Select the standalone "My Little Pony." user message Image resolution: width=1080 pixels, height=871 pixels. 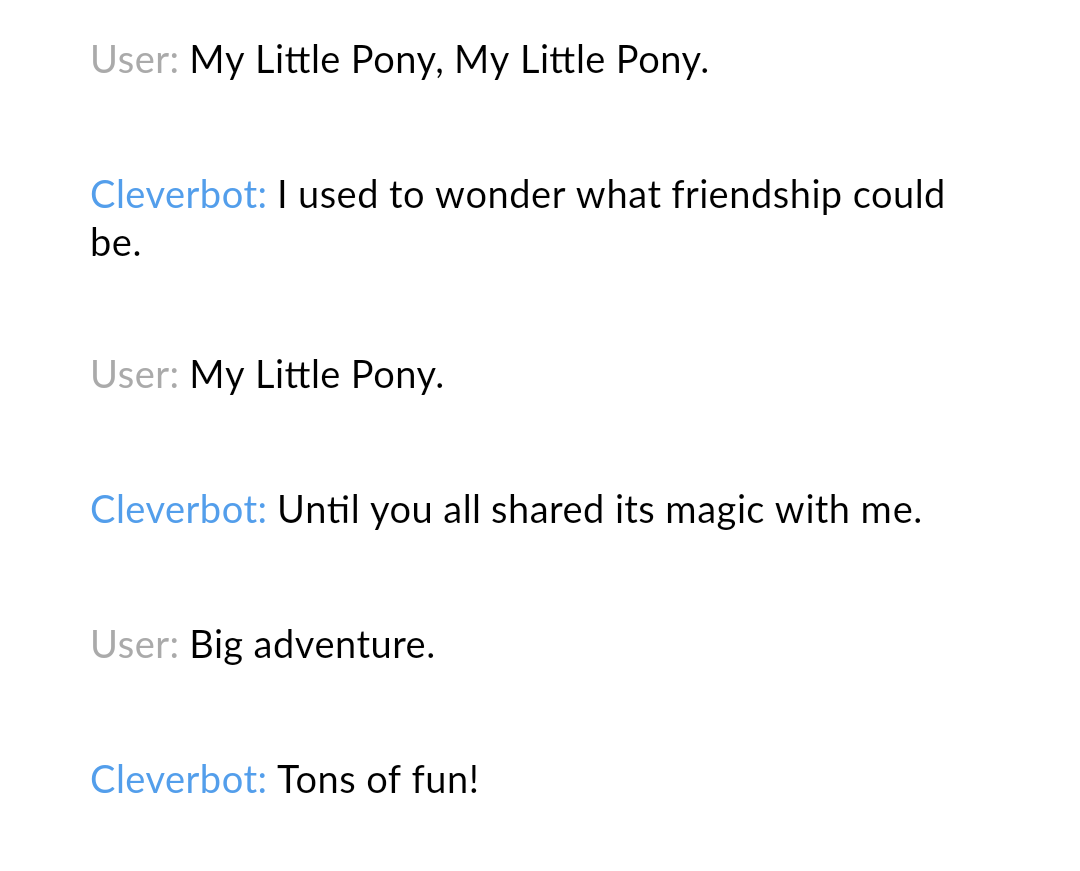[x=317, y=375]
